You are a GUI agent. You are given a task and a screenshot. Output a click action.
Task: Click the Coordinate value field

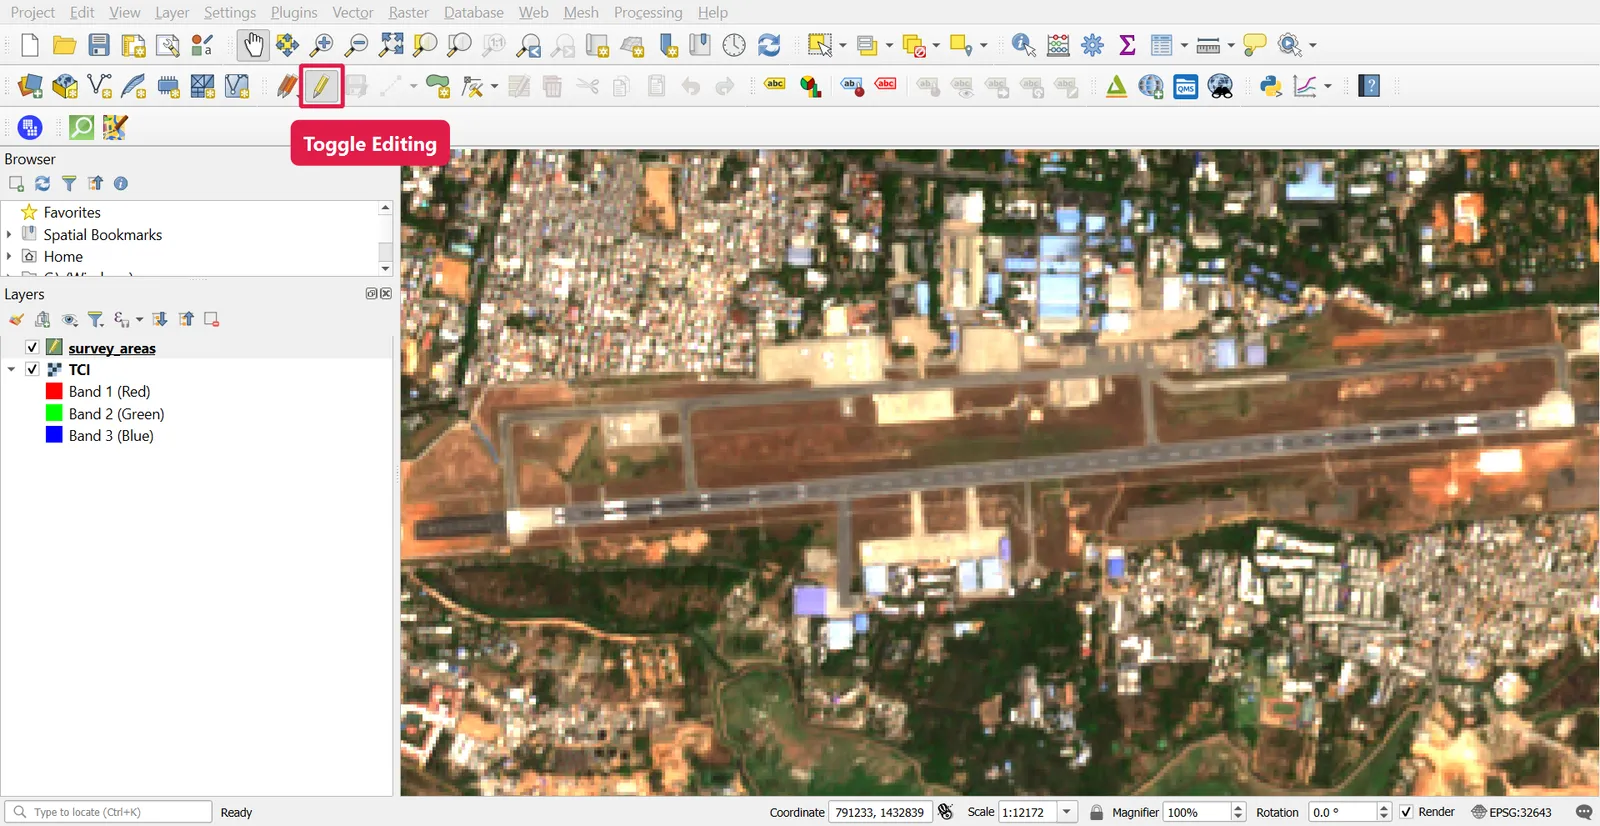tap(880, 812)
